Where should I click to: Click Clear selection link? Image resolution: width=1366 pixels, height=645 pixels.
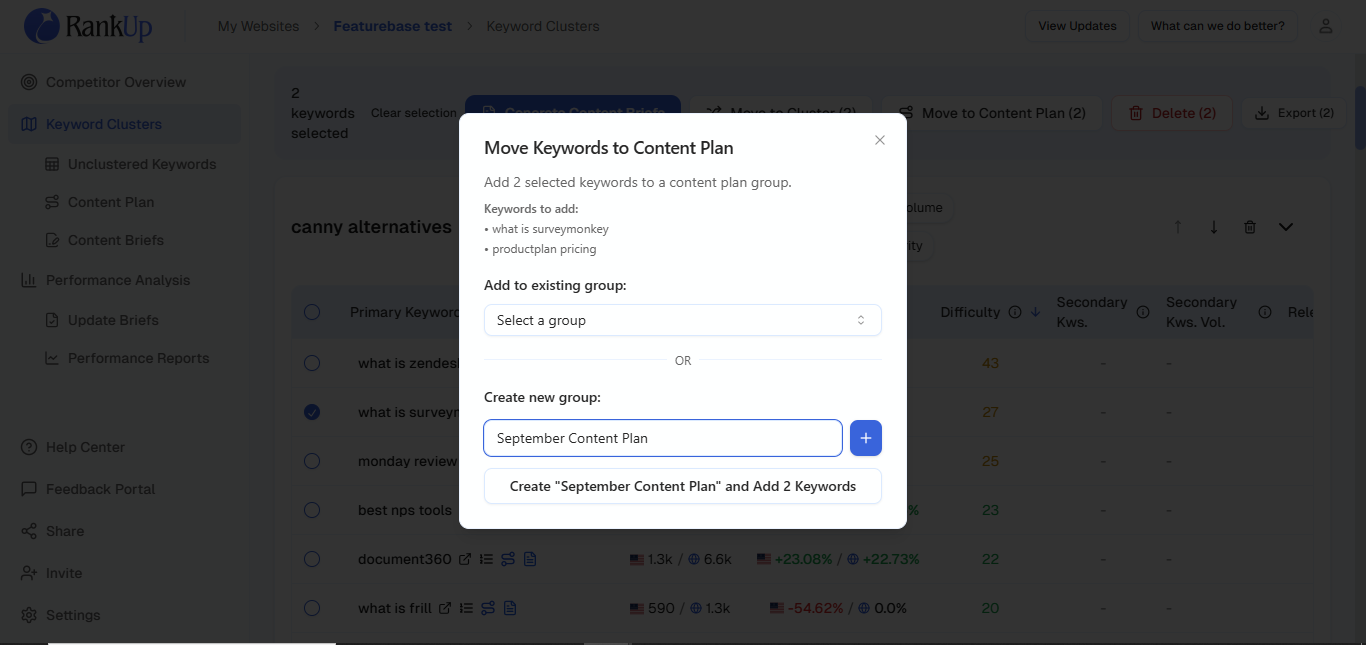pyautogui.click(x=414, y=113)
